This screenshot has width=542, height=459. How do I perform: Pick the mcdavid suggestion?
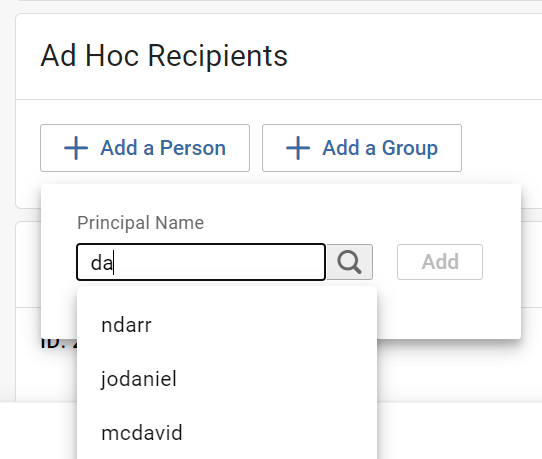227,433
